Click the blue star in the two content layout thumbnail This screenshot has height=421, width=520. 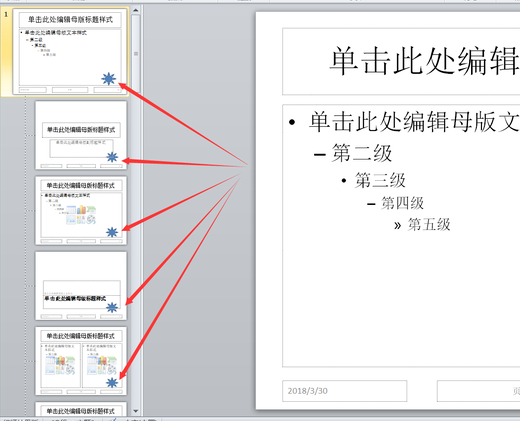click(112, 383)
